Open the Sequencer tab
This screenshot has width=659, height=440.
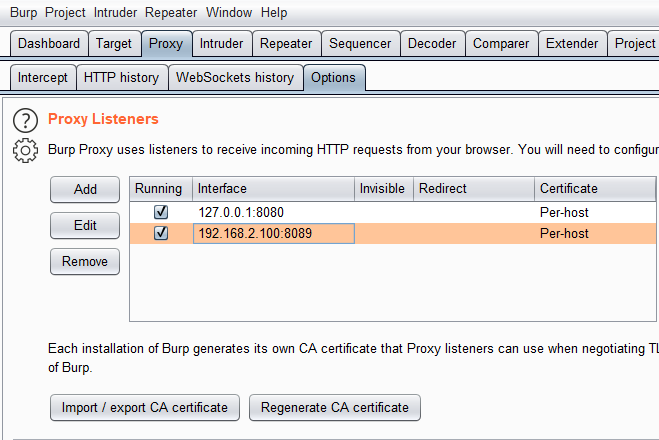pyautogui.click(x=360, y=43)
